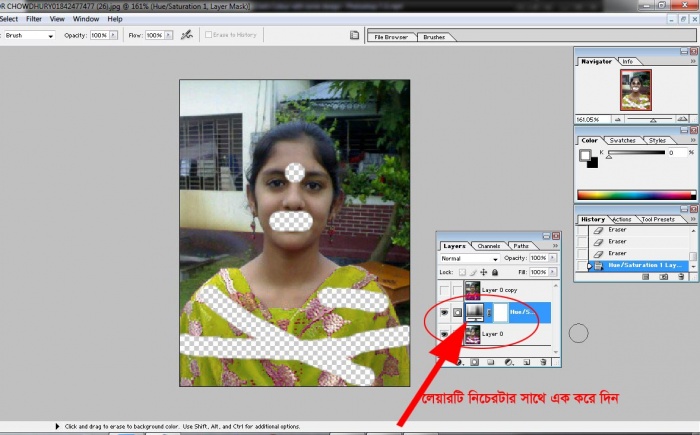Screen dimensions: 700x435
Task: Click the status bar triangle arrow
Action: coord(57,427)
